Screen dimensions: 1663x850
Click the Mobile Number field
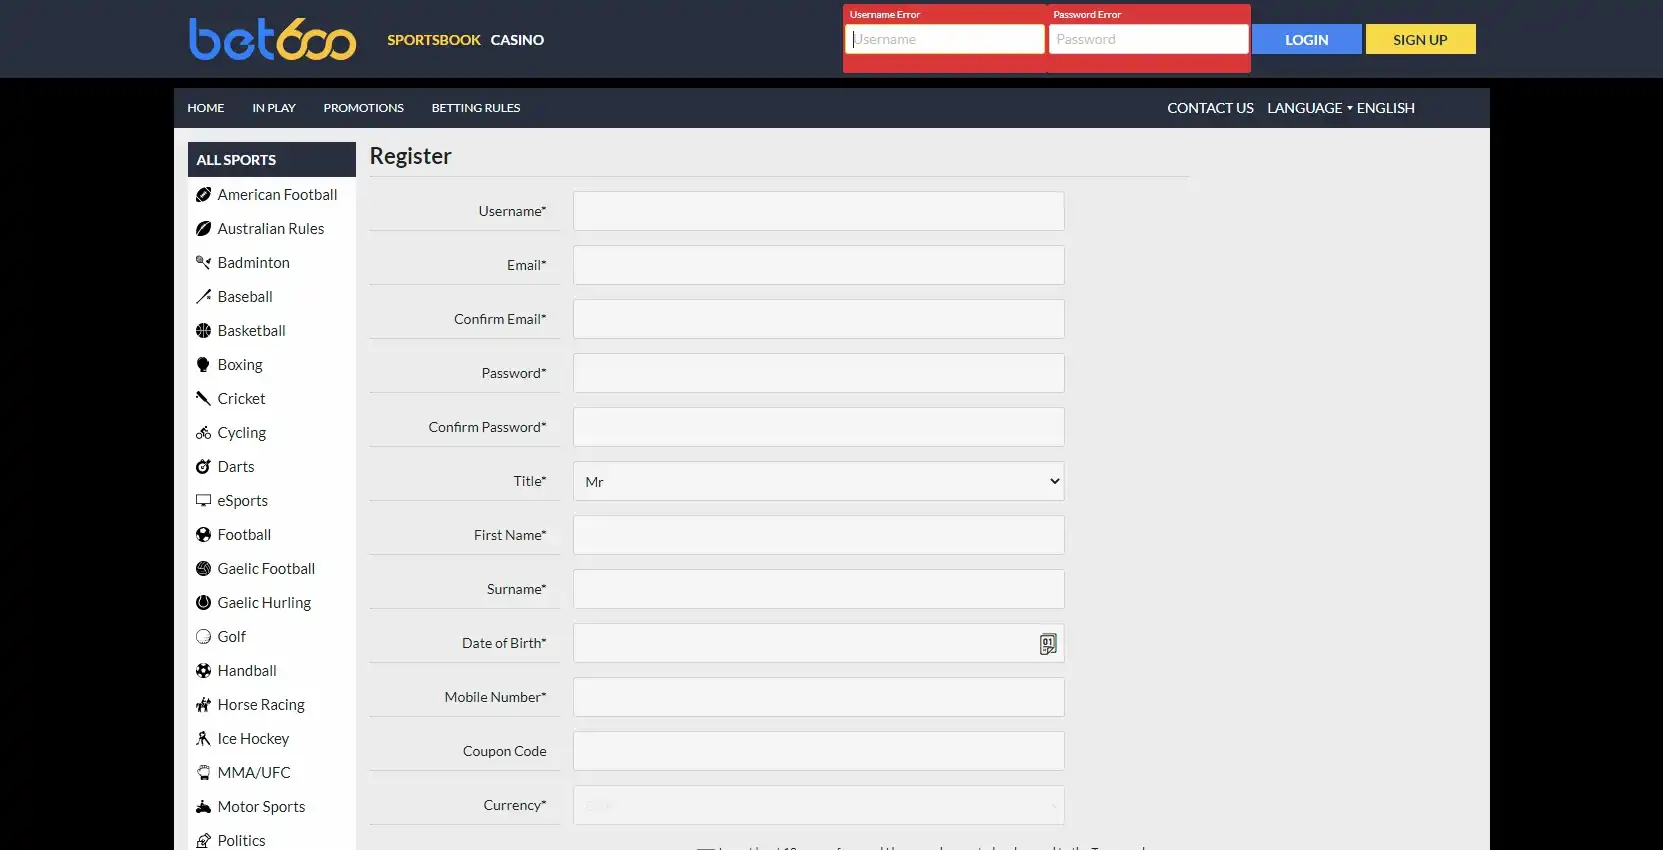(819, 697)
